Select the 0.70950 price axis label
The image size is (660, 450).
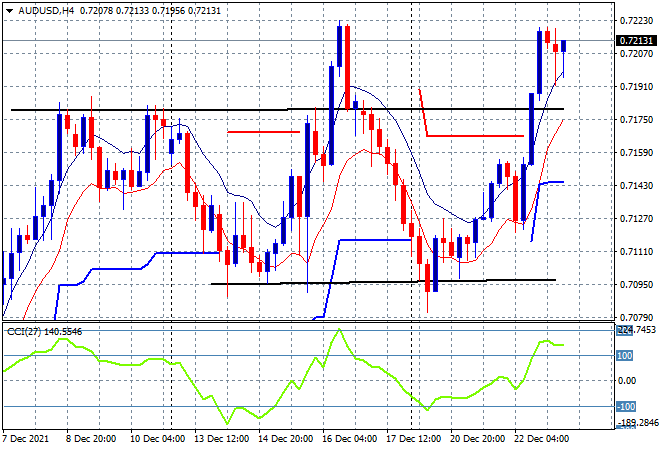636,285
